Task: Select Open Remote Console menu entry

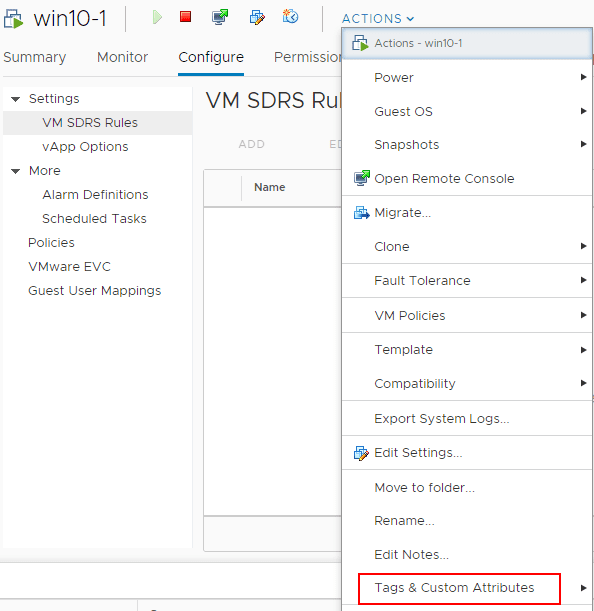Action: [x=467, y=178]
